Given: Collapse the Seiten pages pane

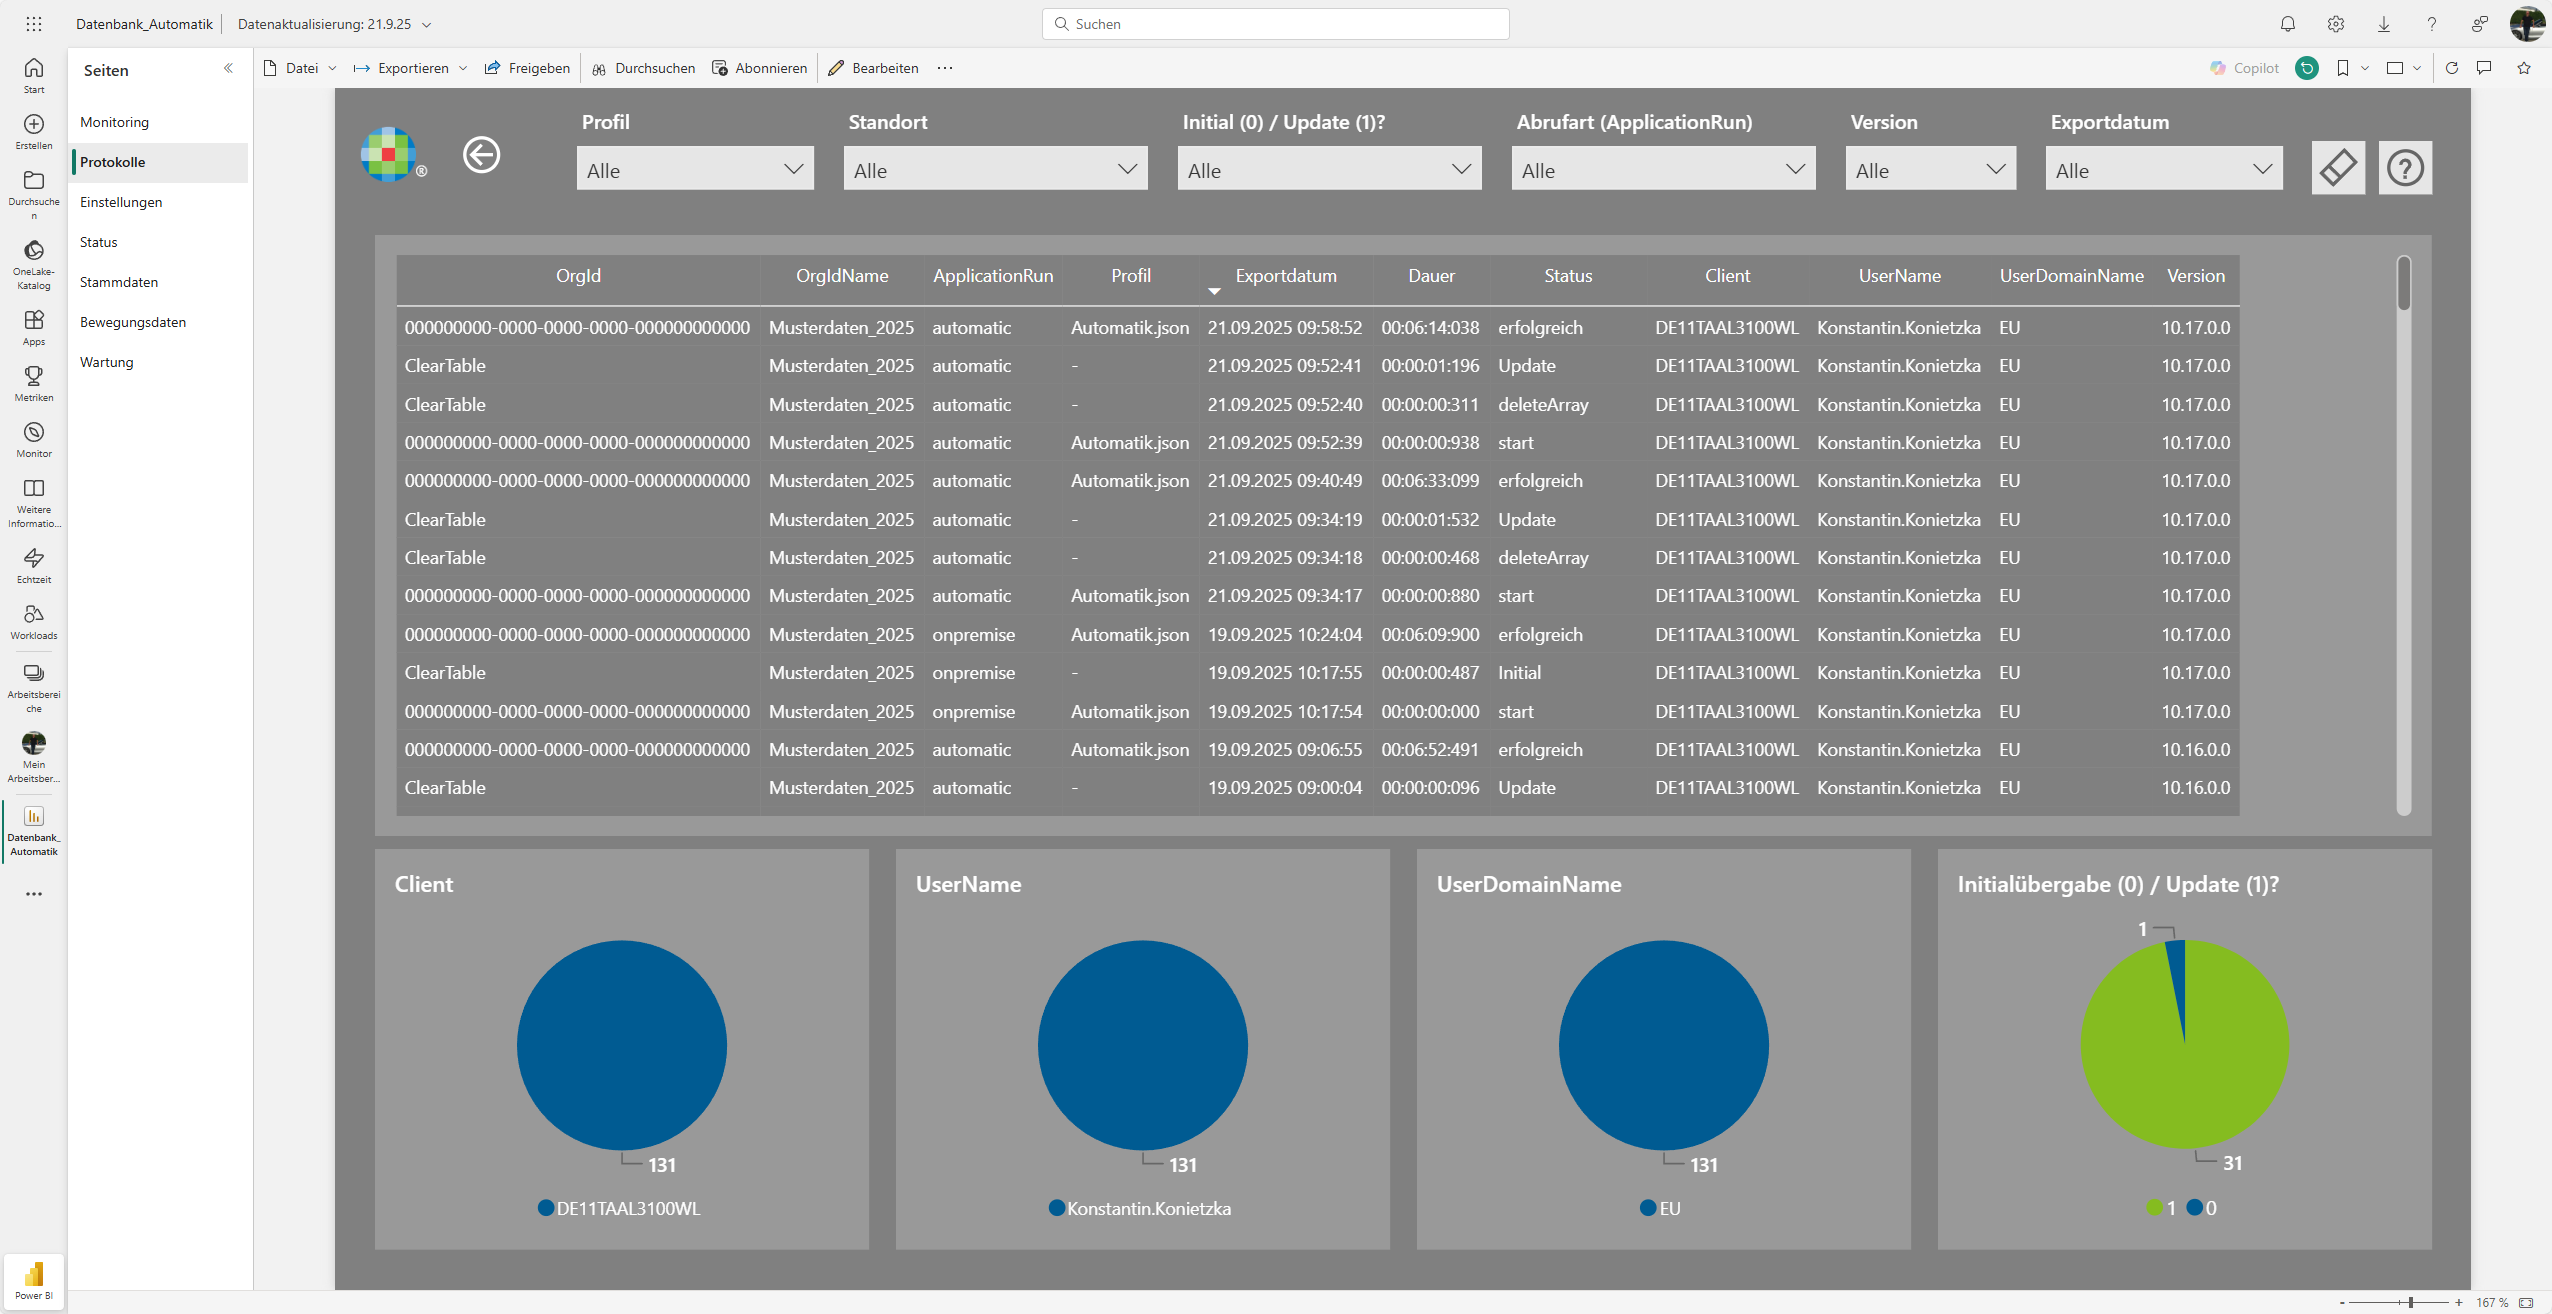Looking at the screenshot, I should point(228,68).
